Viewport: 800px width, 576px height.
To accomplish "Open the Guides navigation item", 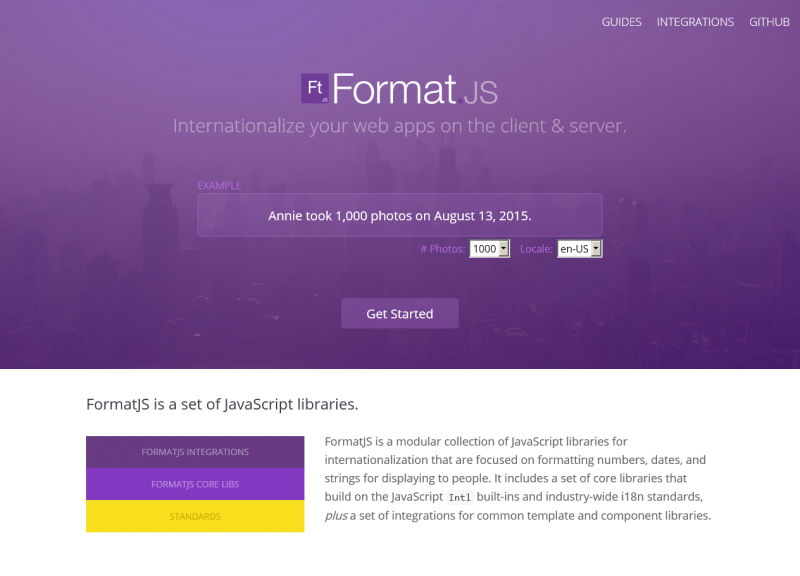I will coord(621,22).
